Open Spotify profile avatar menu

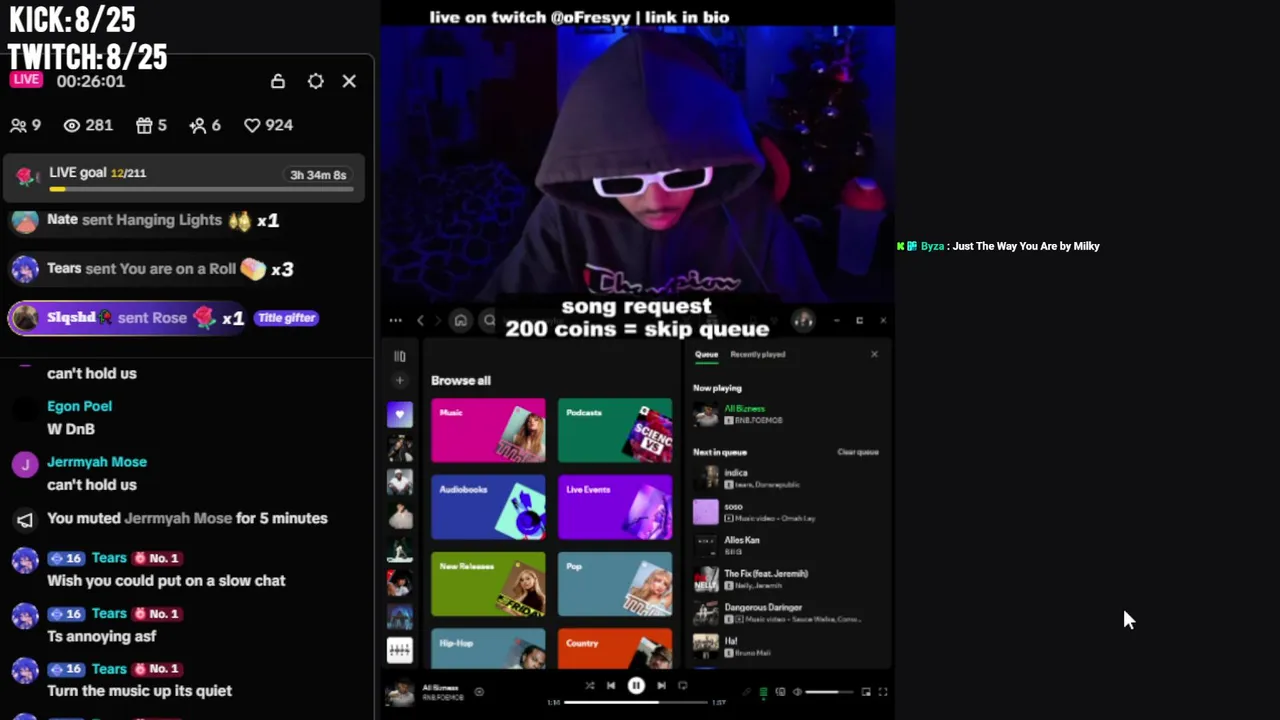coord(803,320)
